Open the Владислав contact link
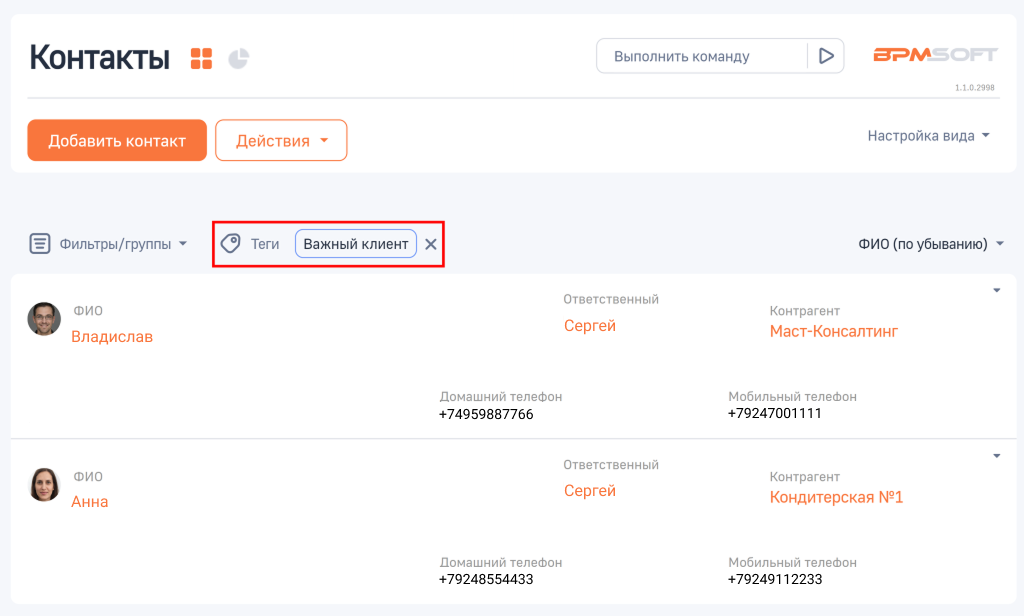 pyautogui.click(x=112, y=337)
